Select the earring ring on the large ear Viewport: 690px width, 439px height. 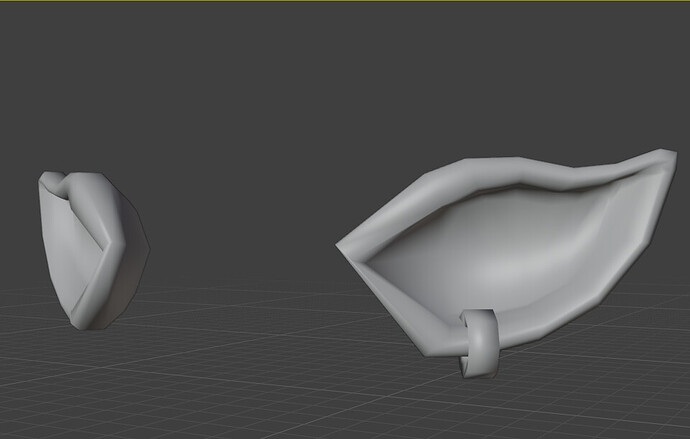coord(479,344)
